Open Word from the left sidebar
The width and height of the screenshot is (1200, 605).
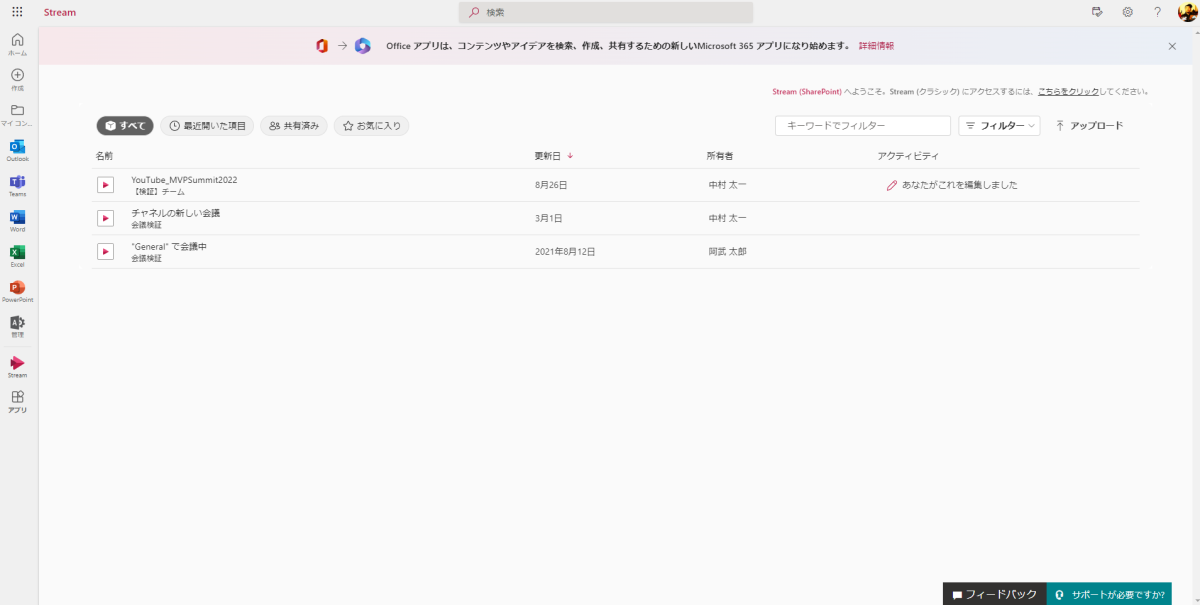tap(16, 218)
